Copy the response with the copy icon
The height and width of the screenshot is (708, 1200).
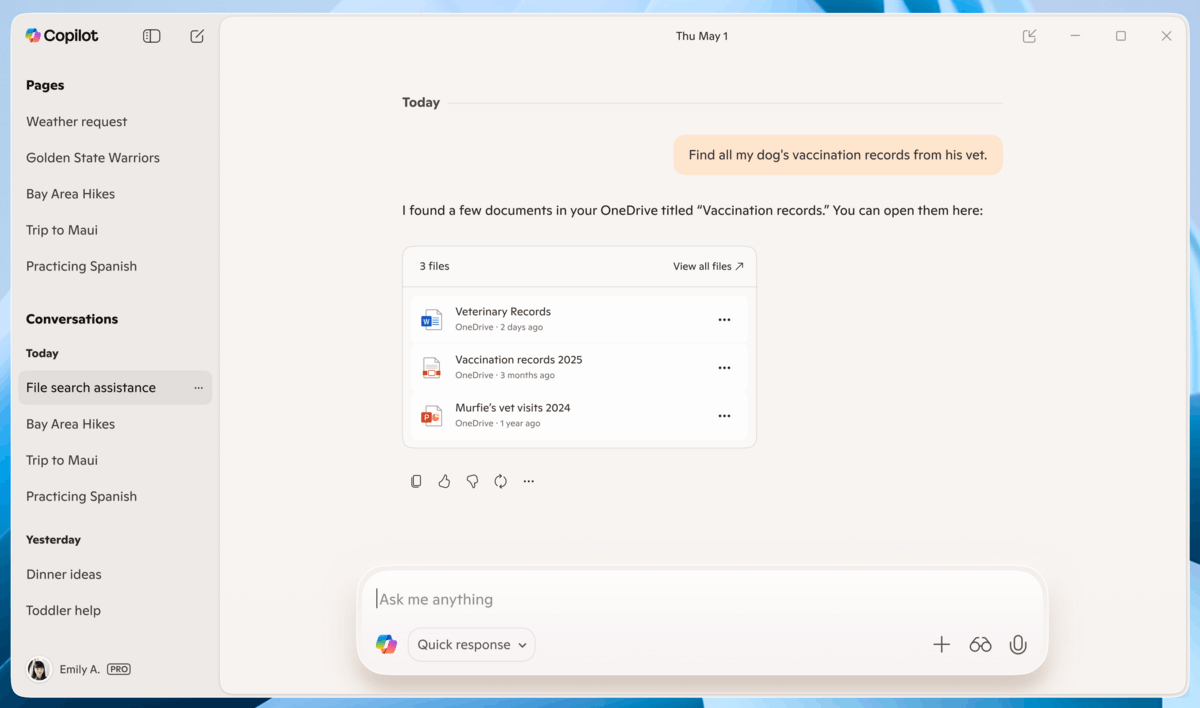[416, 481]
